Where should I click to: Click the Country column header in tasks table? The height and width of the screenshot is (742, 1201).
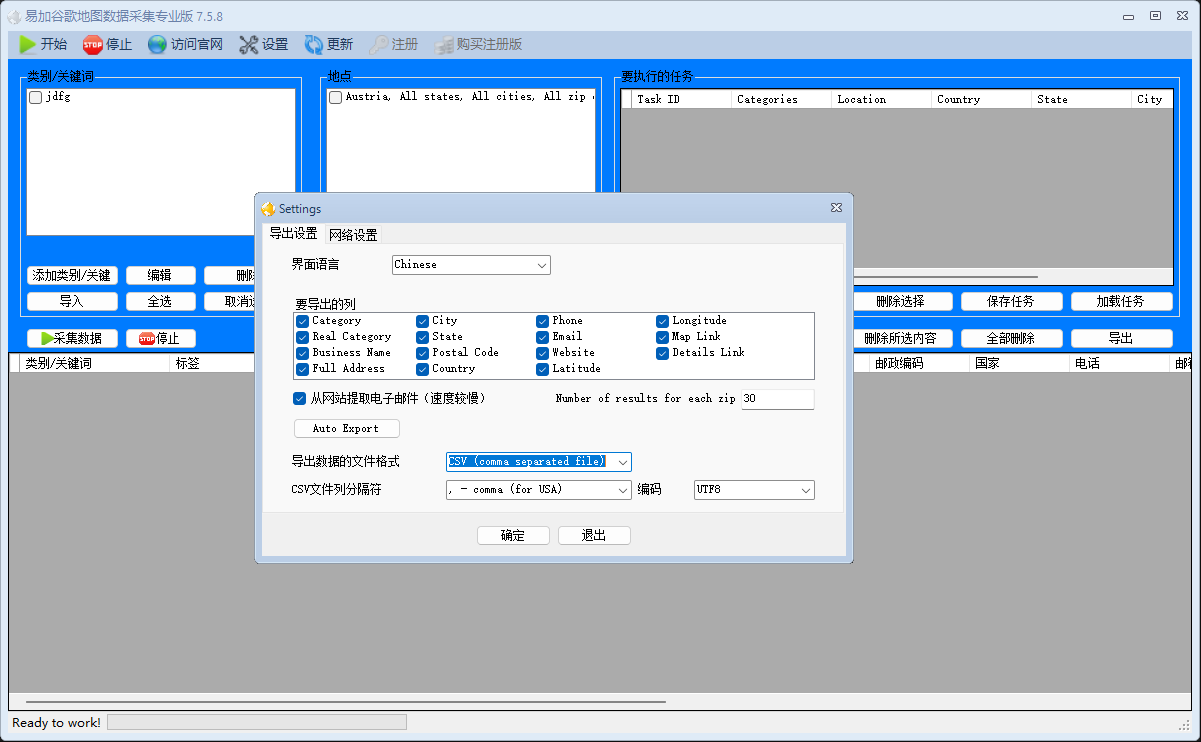coord(982,99)
